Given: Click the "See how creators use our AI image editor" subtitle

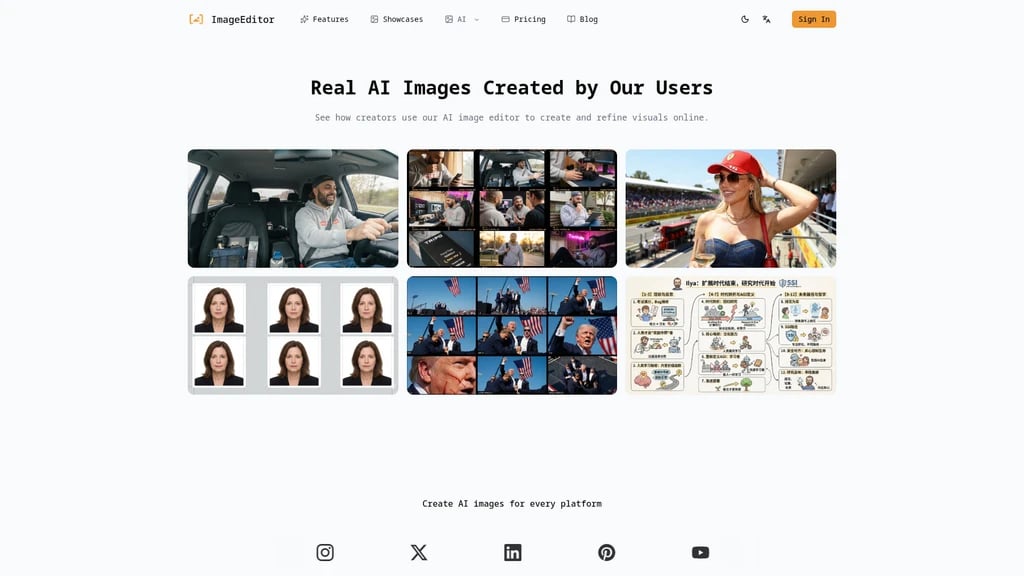Looking at the screenshot, I should pos(512,118).
